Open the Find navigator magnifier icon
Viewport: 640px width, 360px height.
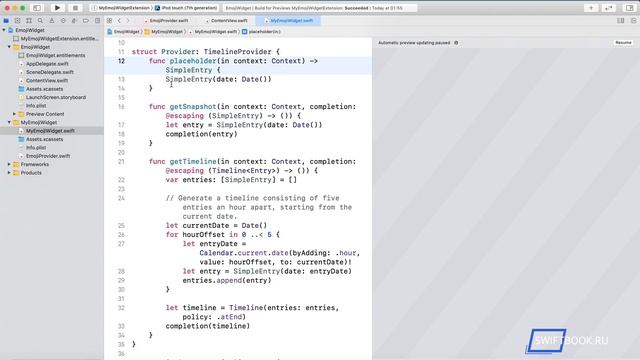point(40,20)
